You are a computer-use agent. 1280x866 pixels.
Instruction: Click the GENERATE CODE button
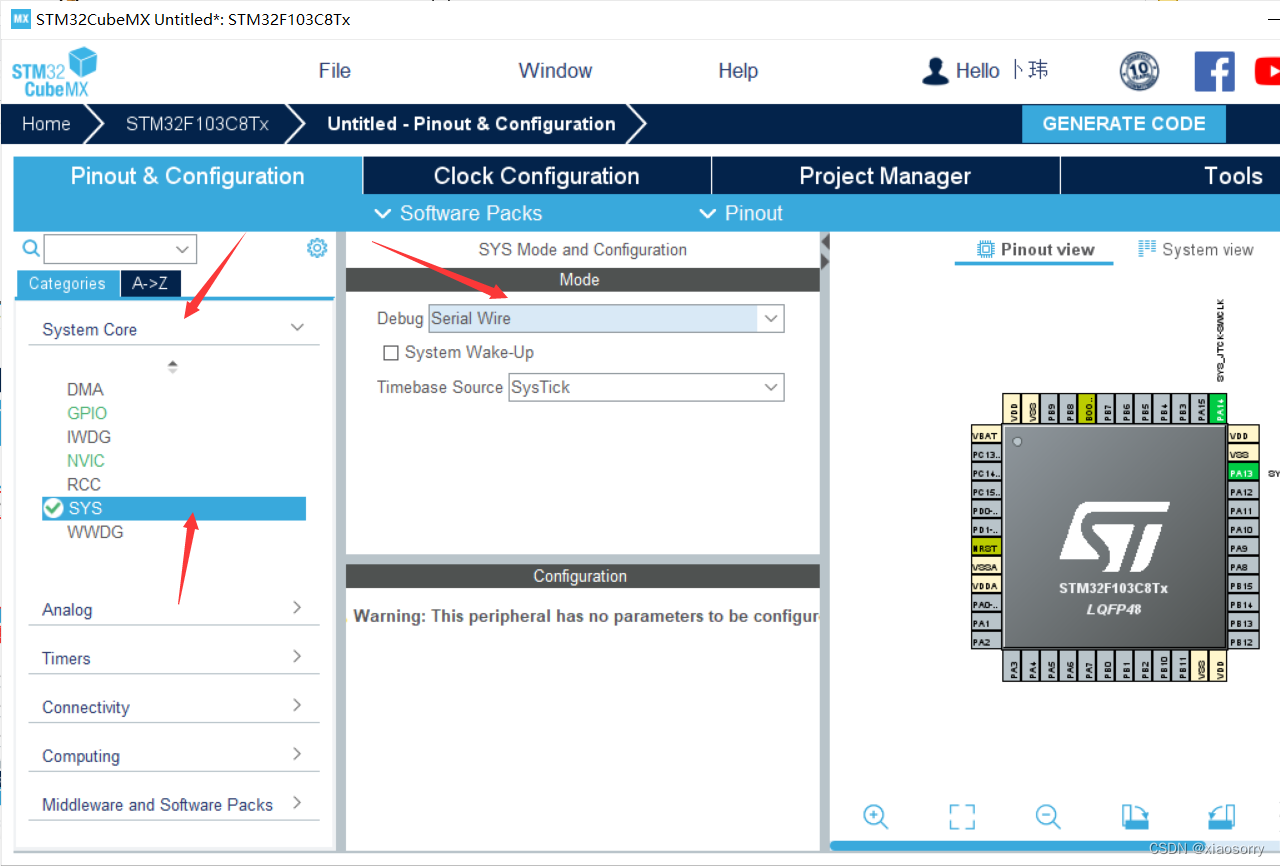click(1124, 124)
